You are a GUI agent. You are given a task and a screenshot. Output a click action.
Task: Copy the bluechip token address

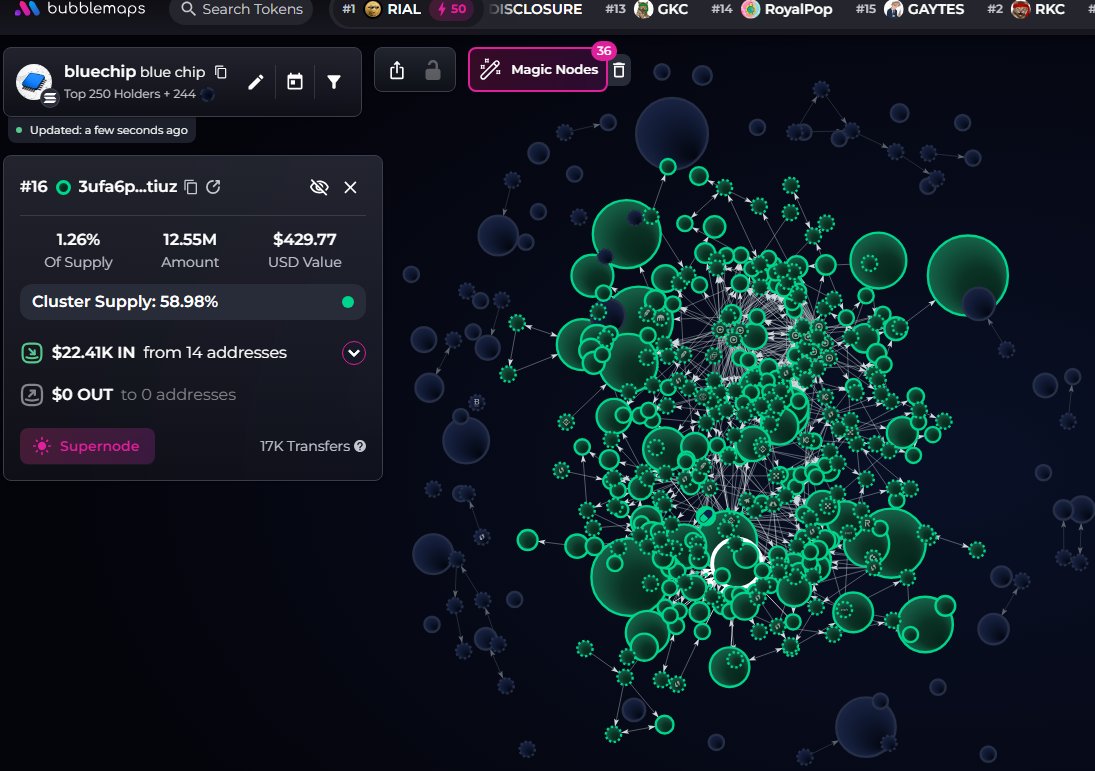click(221, 72)
